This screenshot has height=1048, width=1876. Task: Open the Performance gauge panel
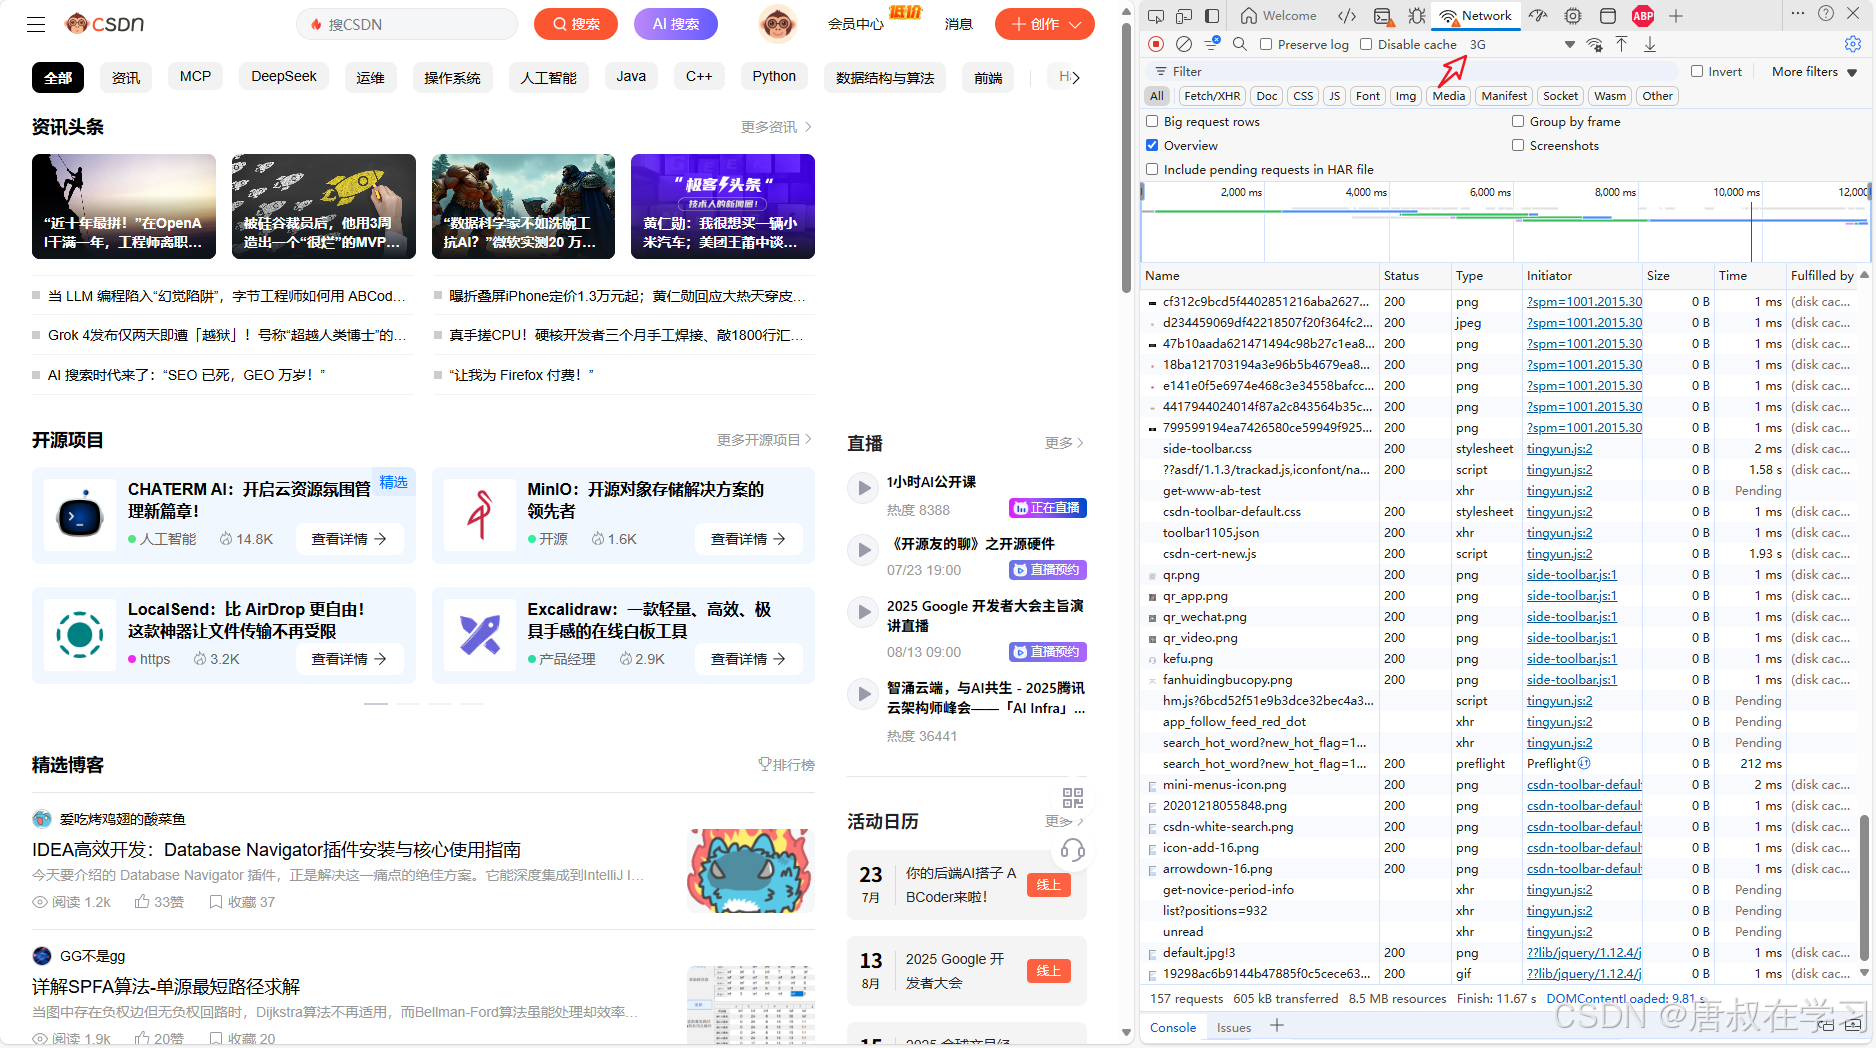click(1539, 16)
